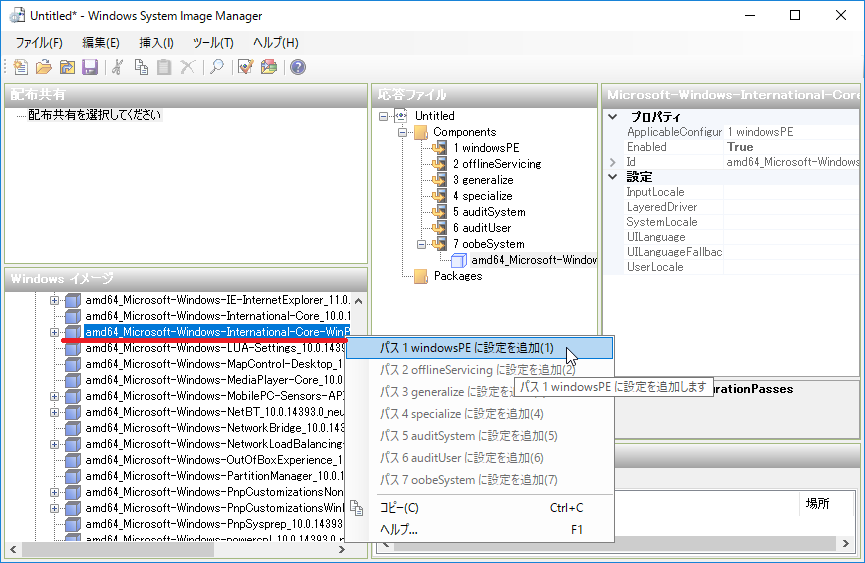Open the ヘルプ(H) menu
This screenshot has height=563, width=865.
(275, 43)
